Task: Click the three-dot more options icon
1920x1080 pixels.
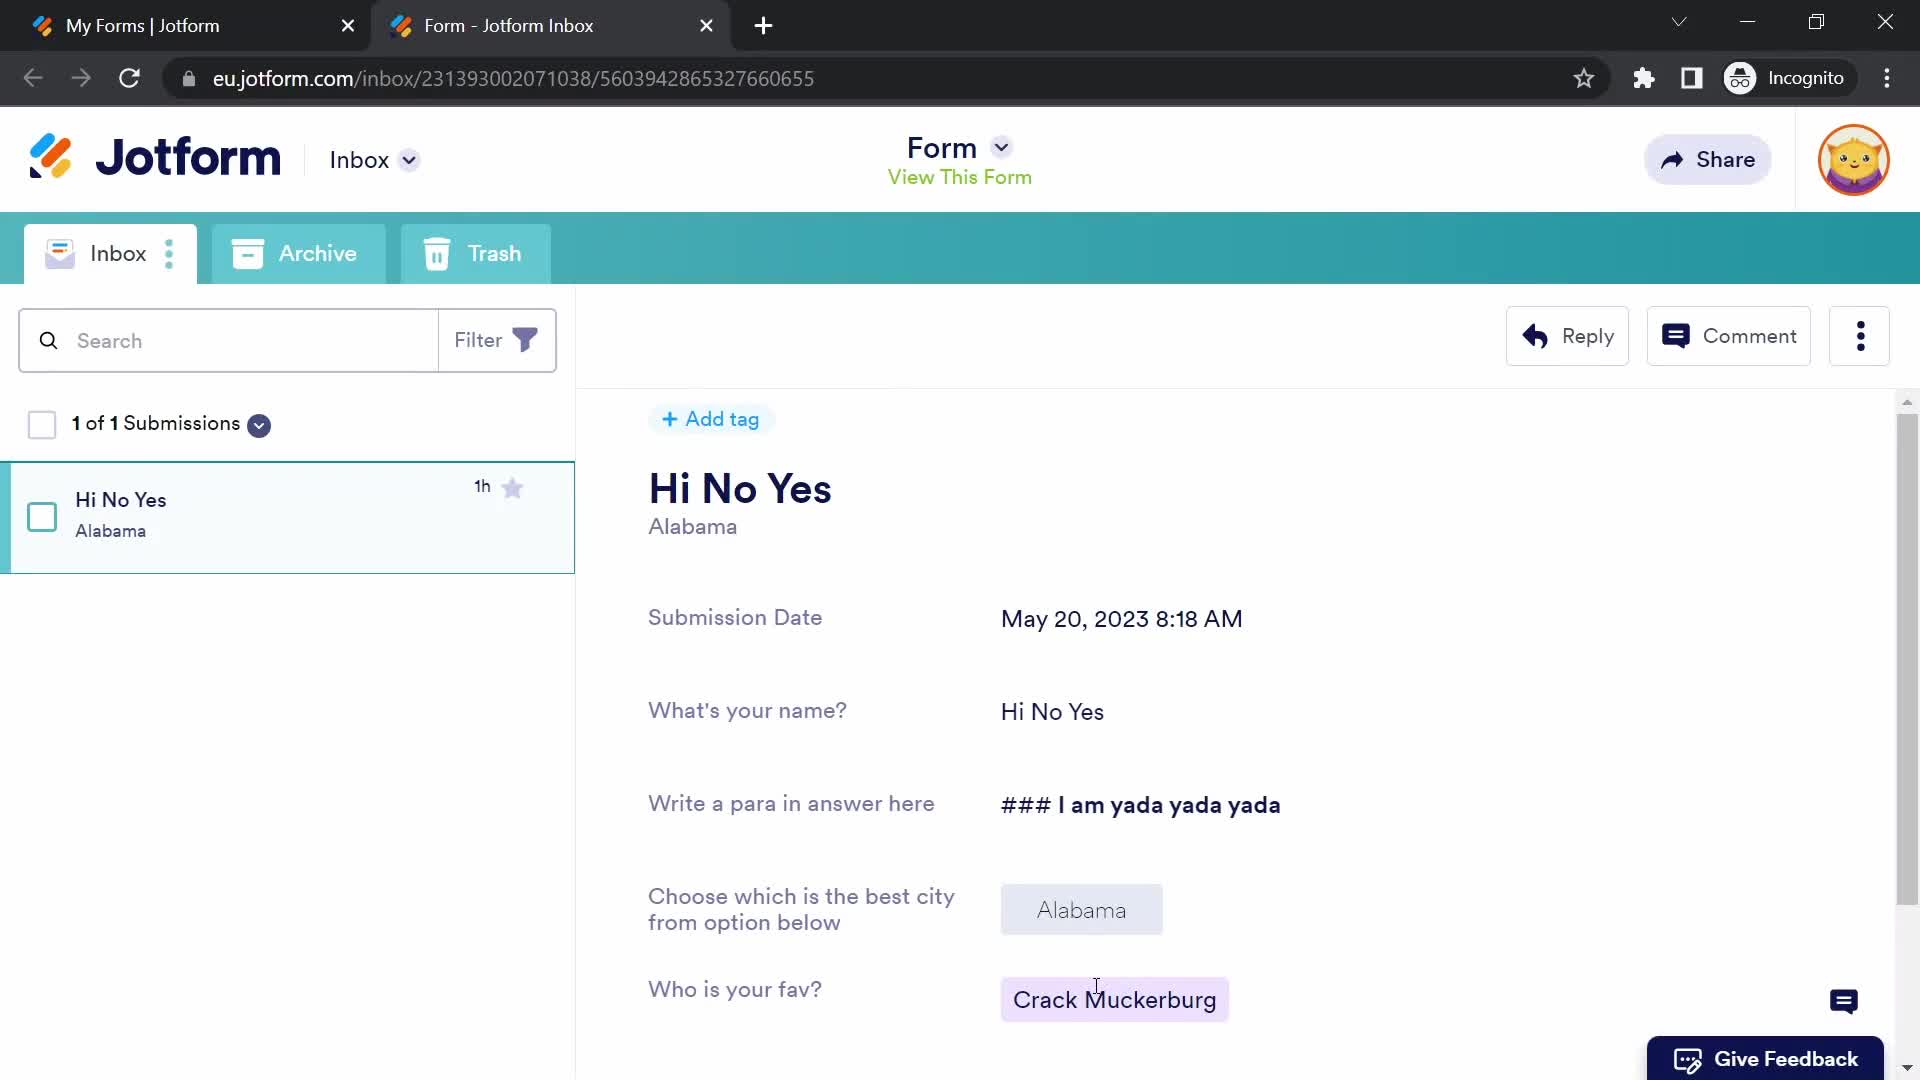Action: (x=1863, y=336)
